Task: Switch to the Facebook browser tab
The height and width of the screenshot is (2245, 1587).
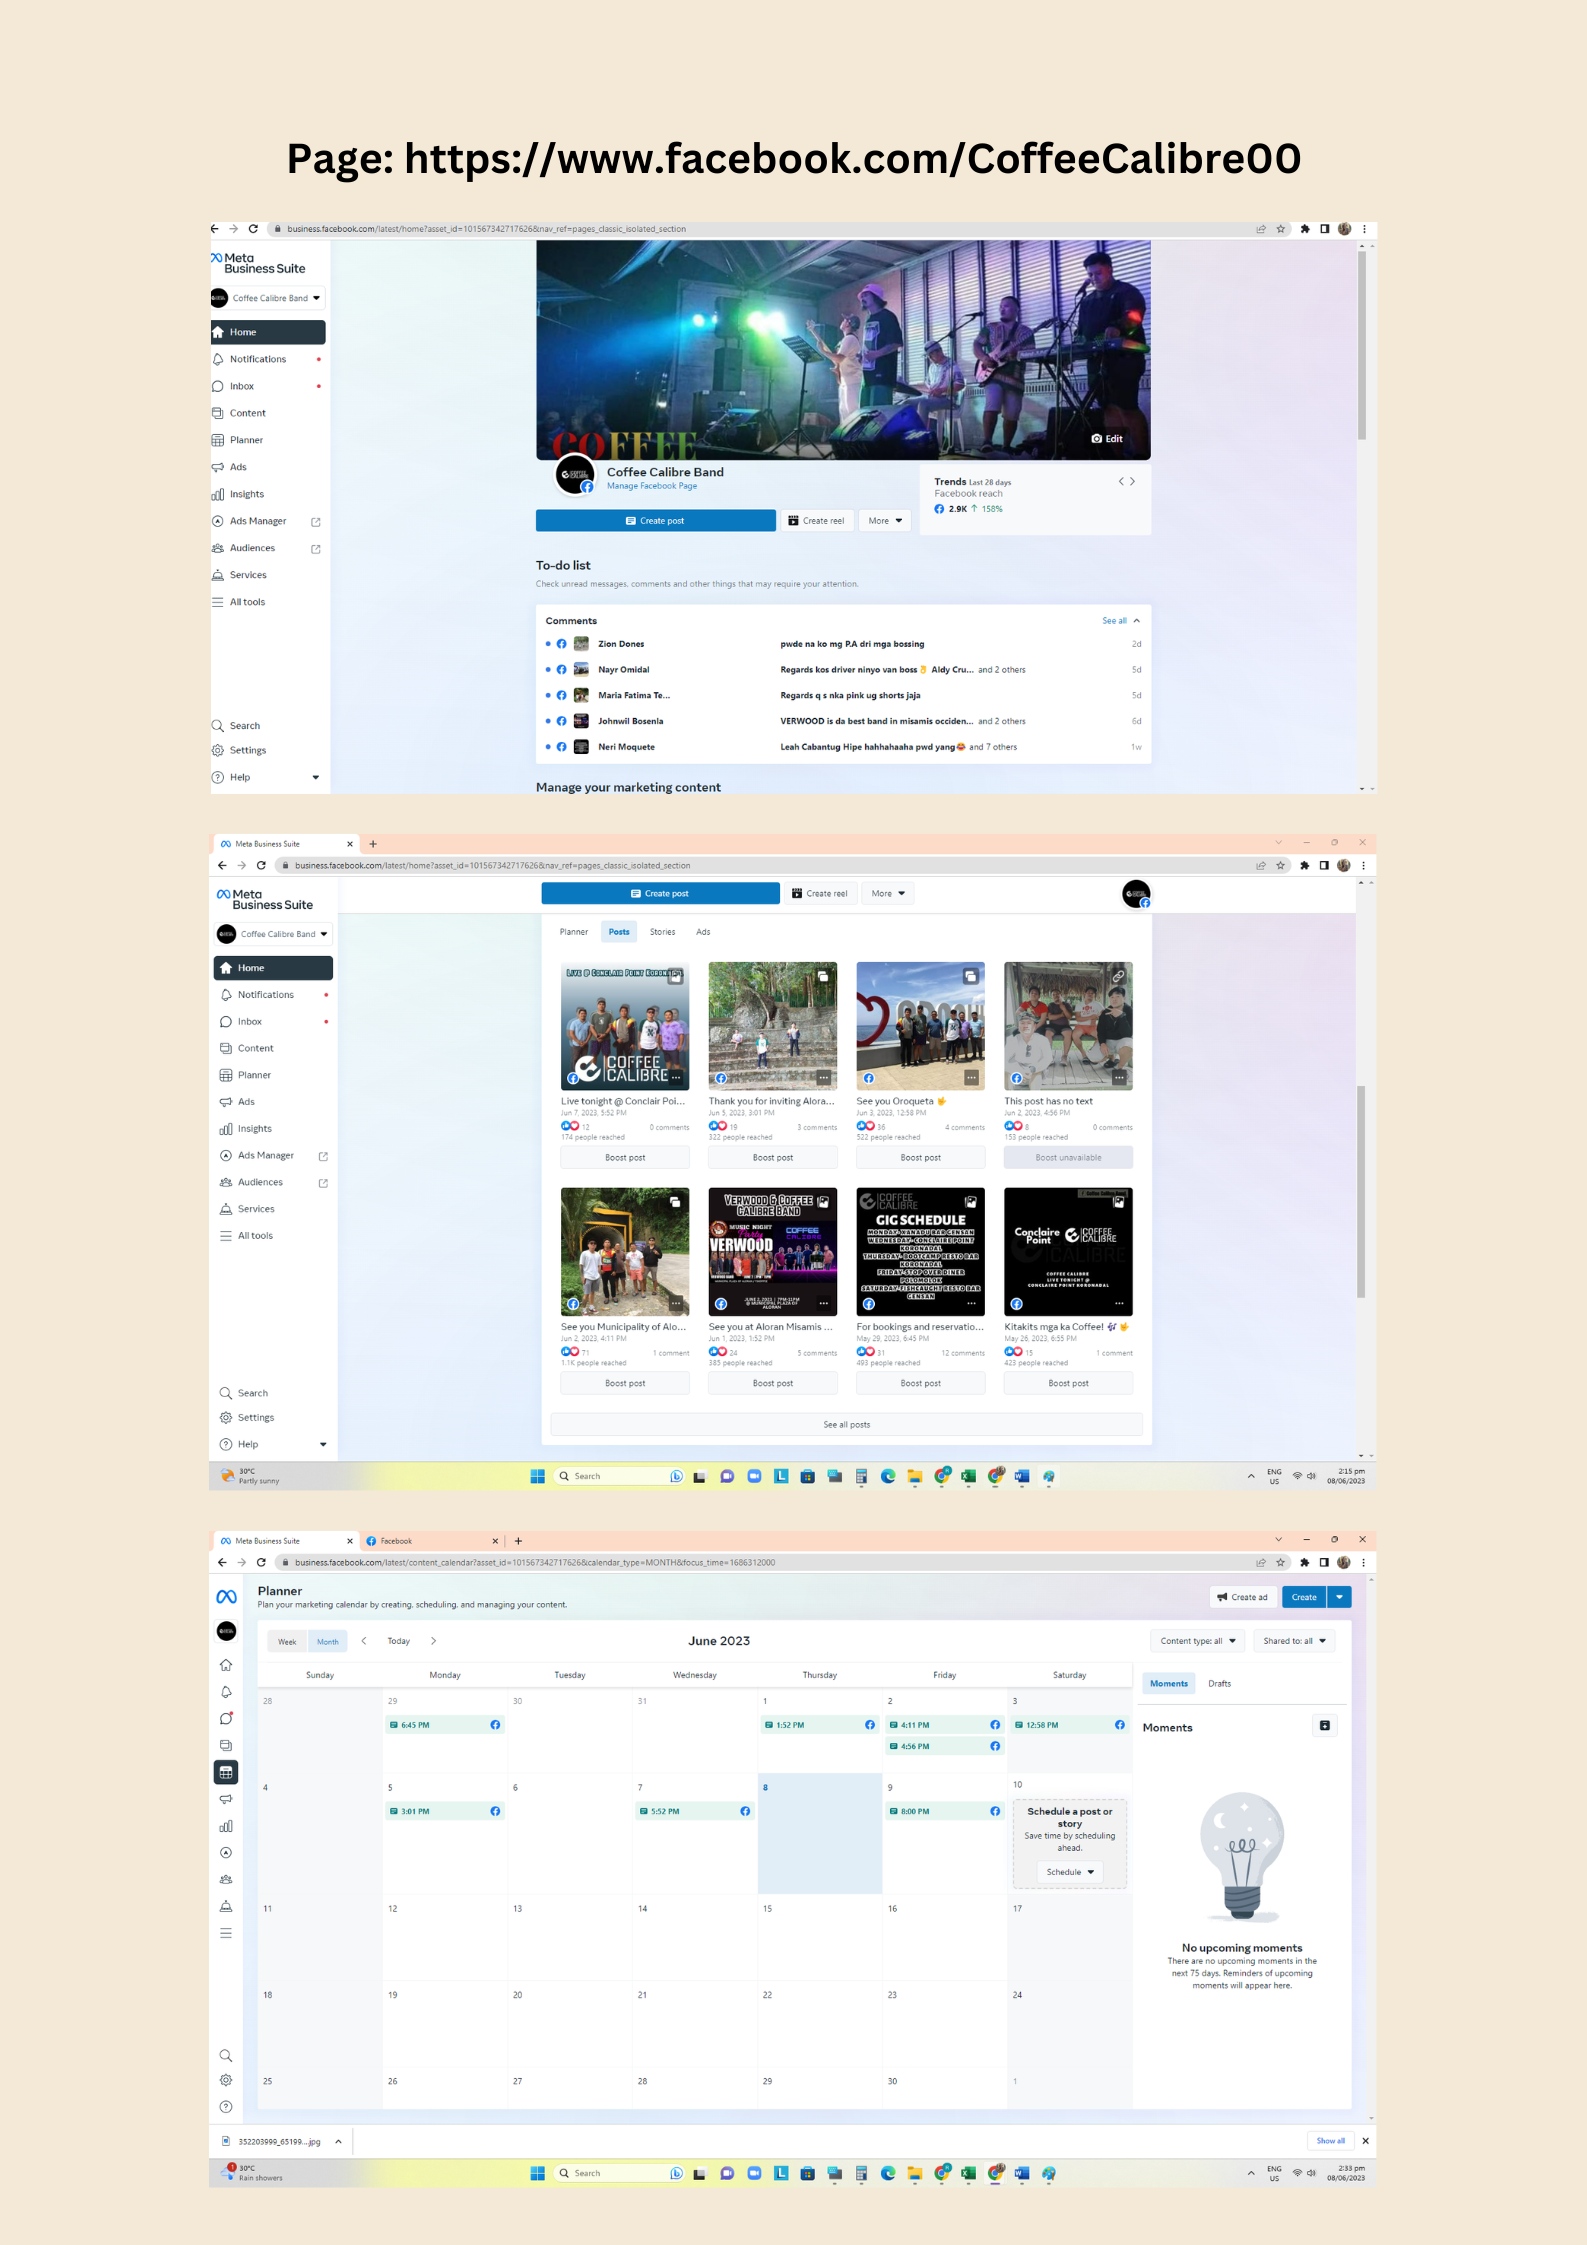Action: [x=432, y=1541]
